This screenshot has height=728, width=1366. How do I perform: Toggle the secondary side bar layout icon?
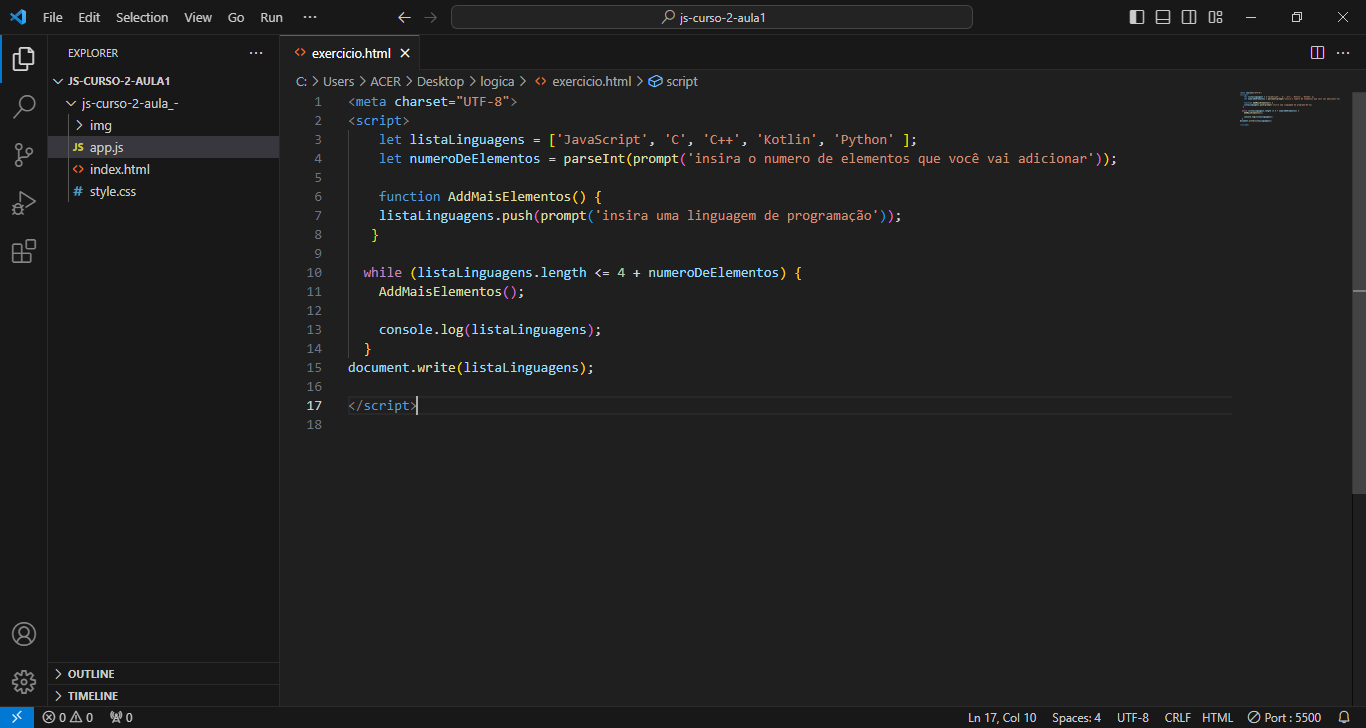pyautogui.click(x=1189, y=17)
